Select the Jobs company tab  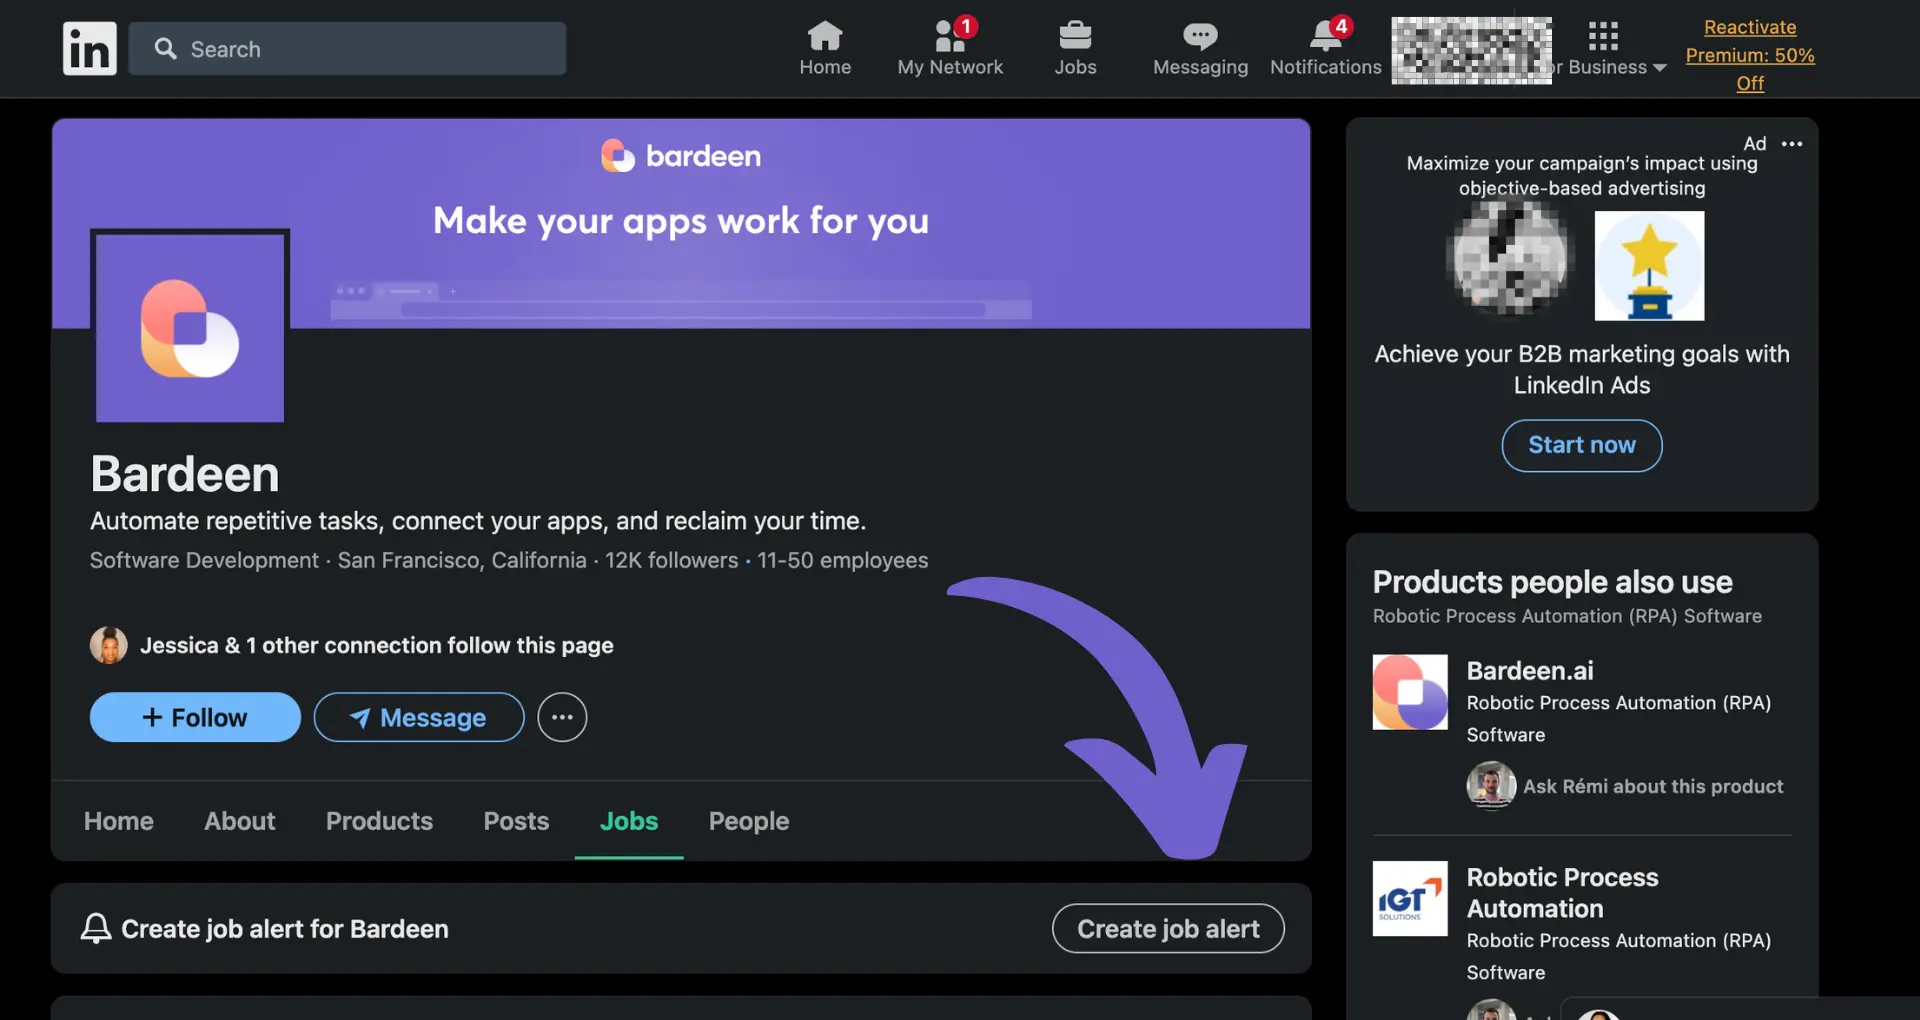[x=629, y=821]
